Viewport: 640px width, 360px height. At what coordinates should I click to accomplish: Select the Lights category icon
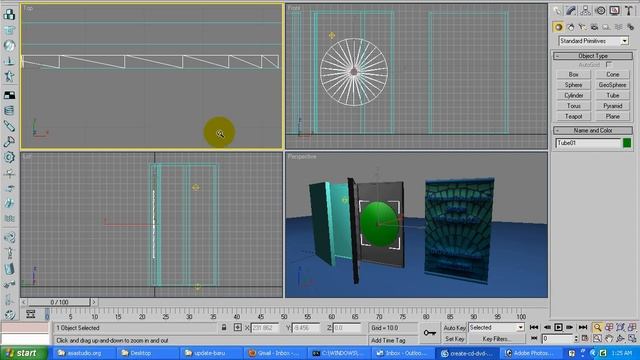coord(582,27)
